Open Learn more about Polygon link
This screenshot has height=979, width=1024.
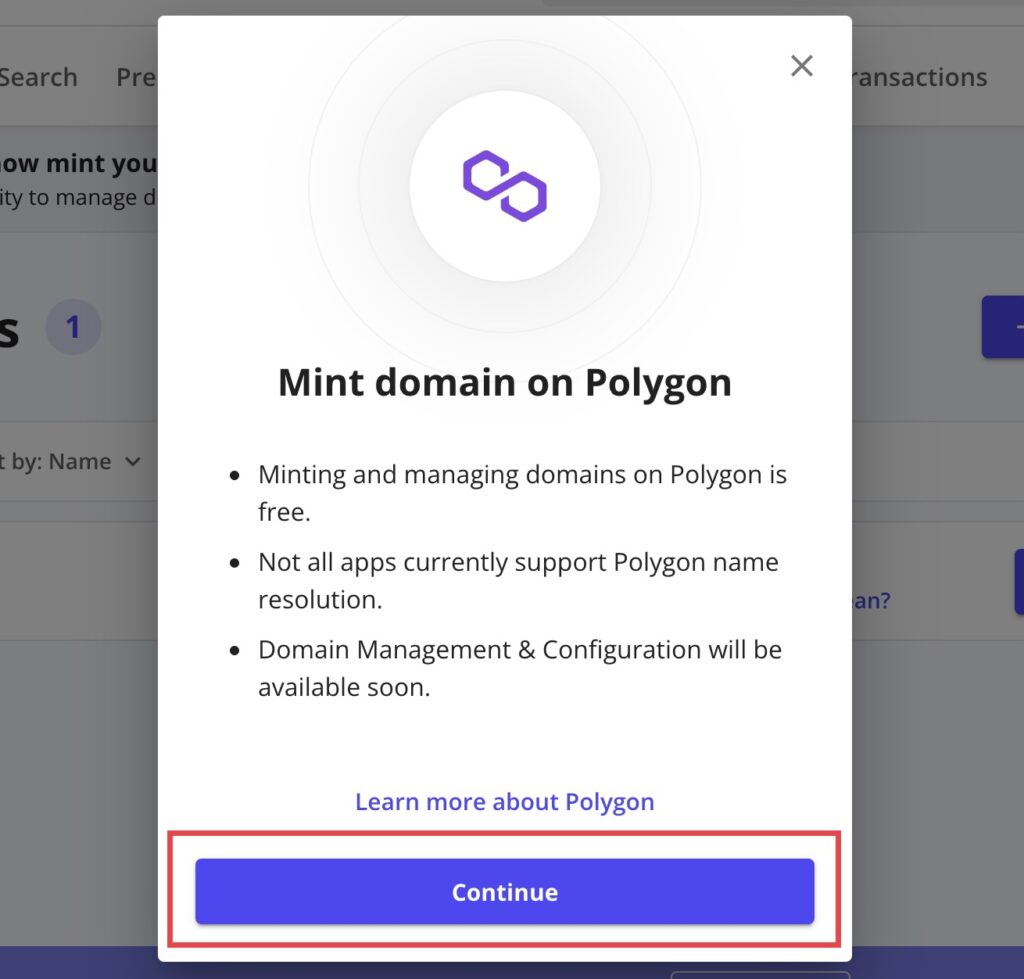pyautogui.click(x=504, y=801)
